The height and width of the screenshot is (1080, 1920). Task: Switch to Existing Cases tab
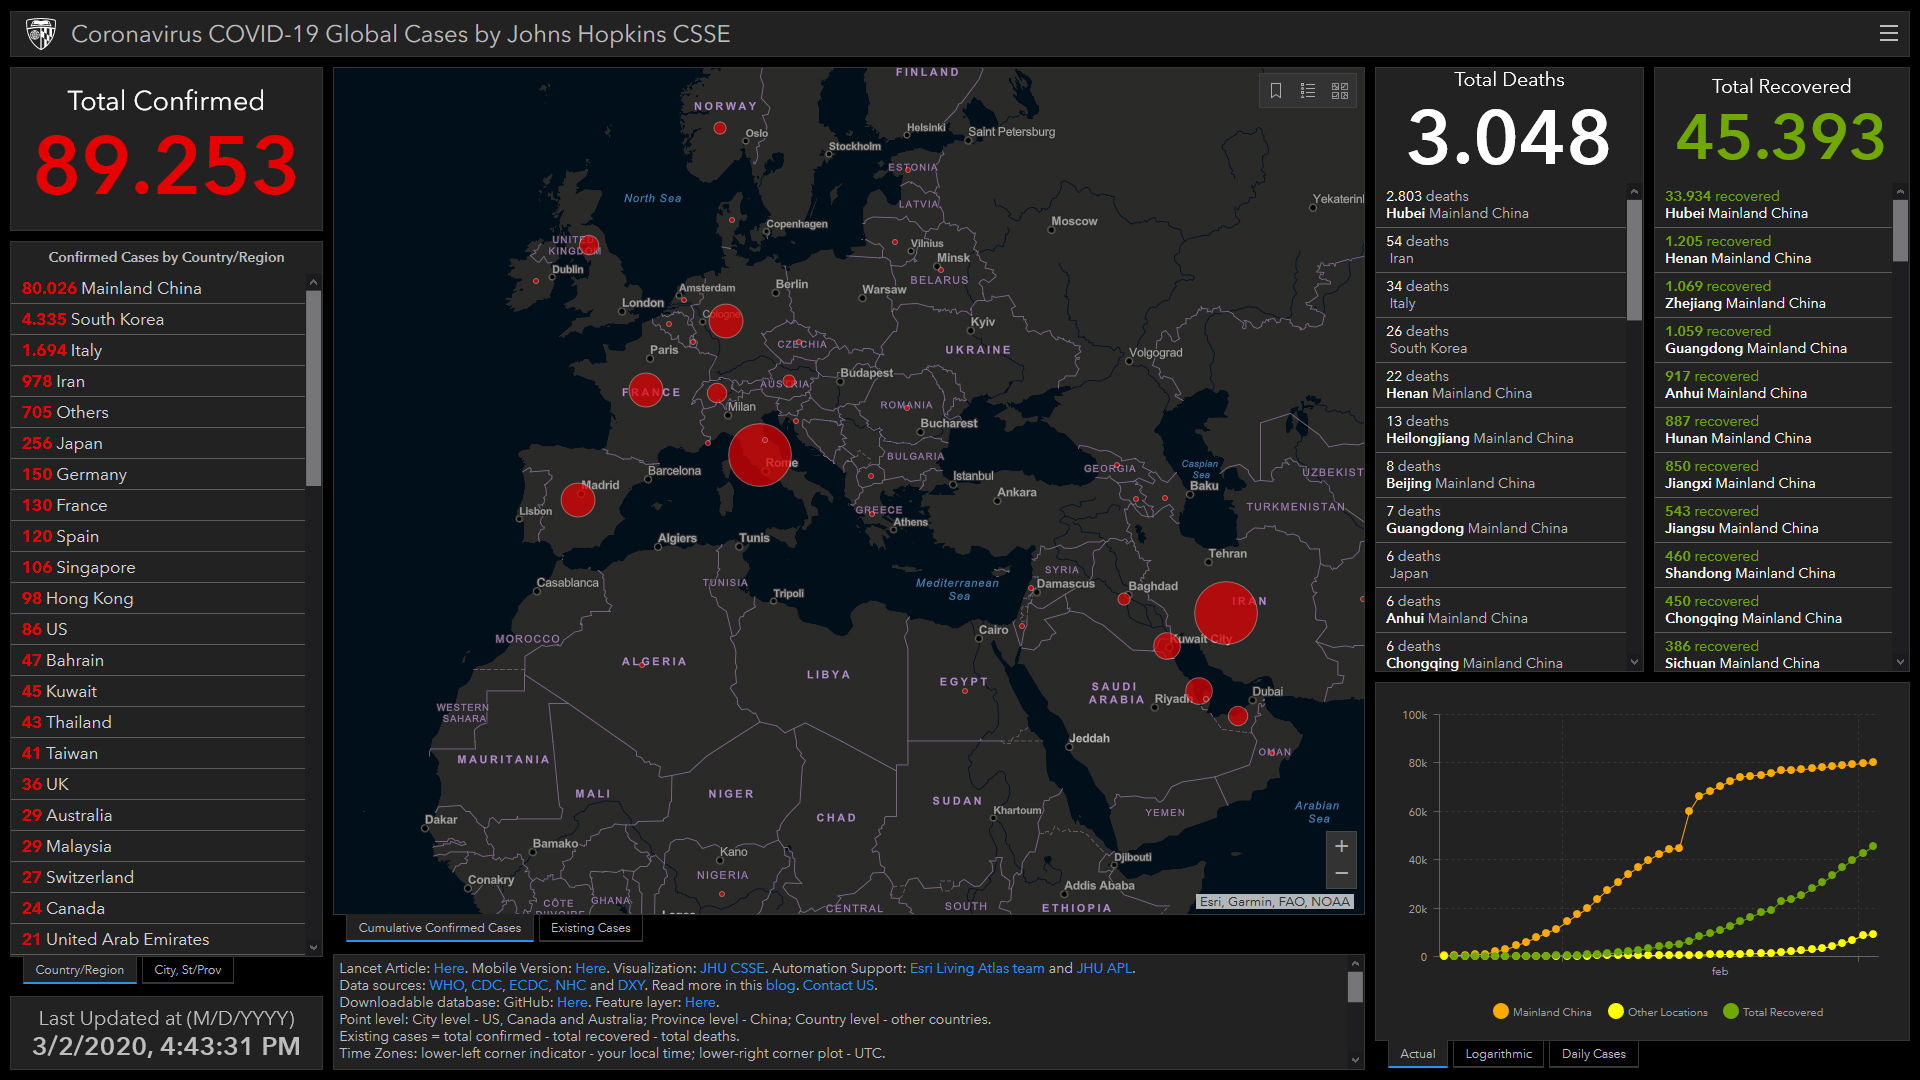pyautogui.click(x=591, y=928)
